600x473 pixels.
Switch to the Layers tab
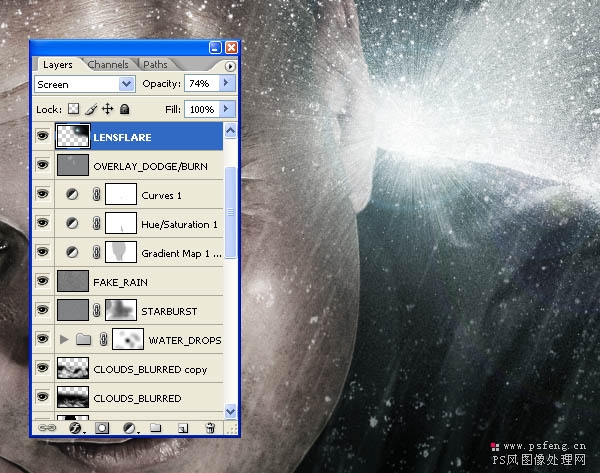58,65
